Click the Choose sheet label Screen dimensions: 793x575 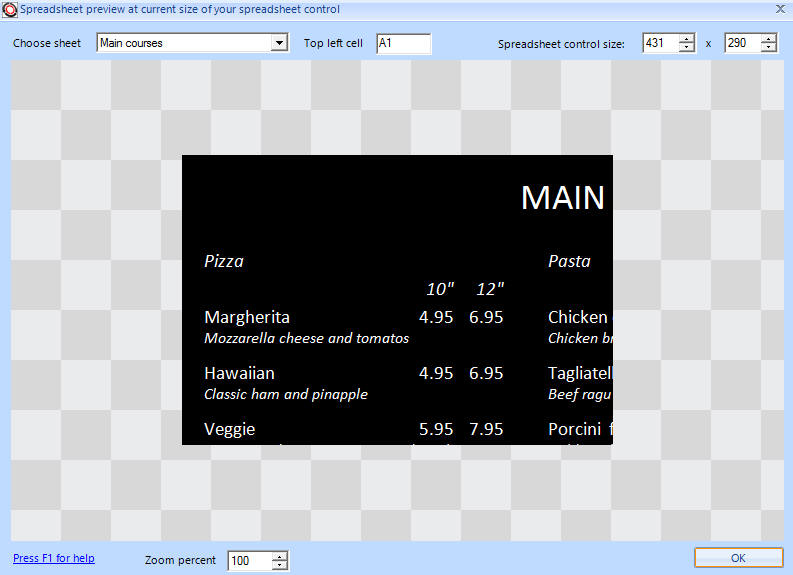[47, 43]
